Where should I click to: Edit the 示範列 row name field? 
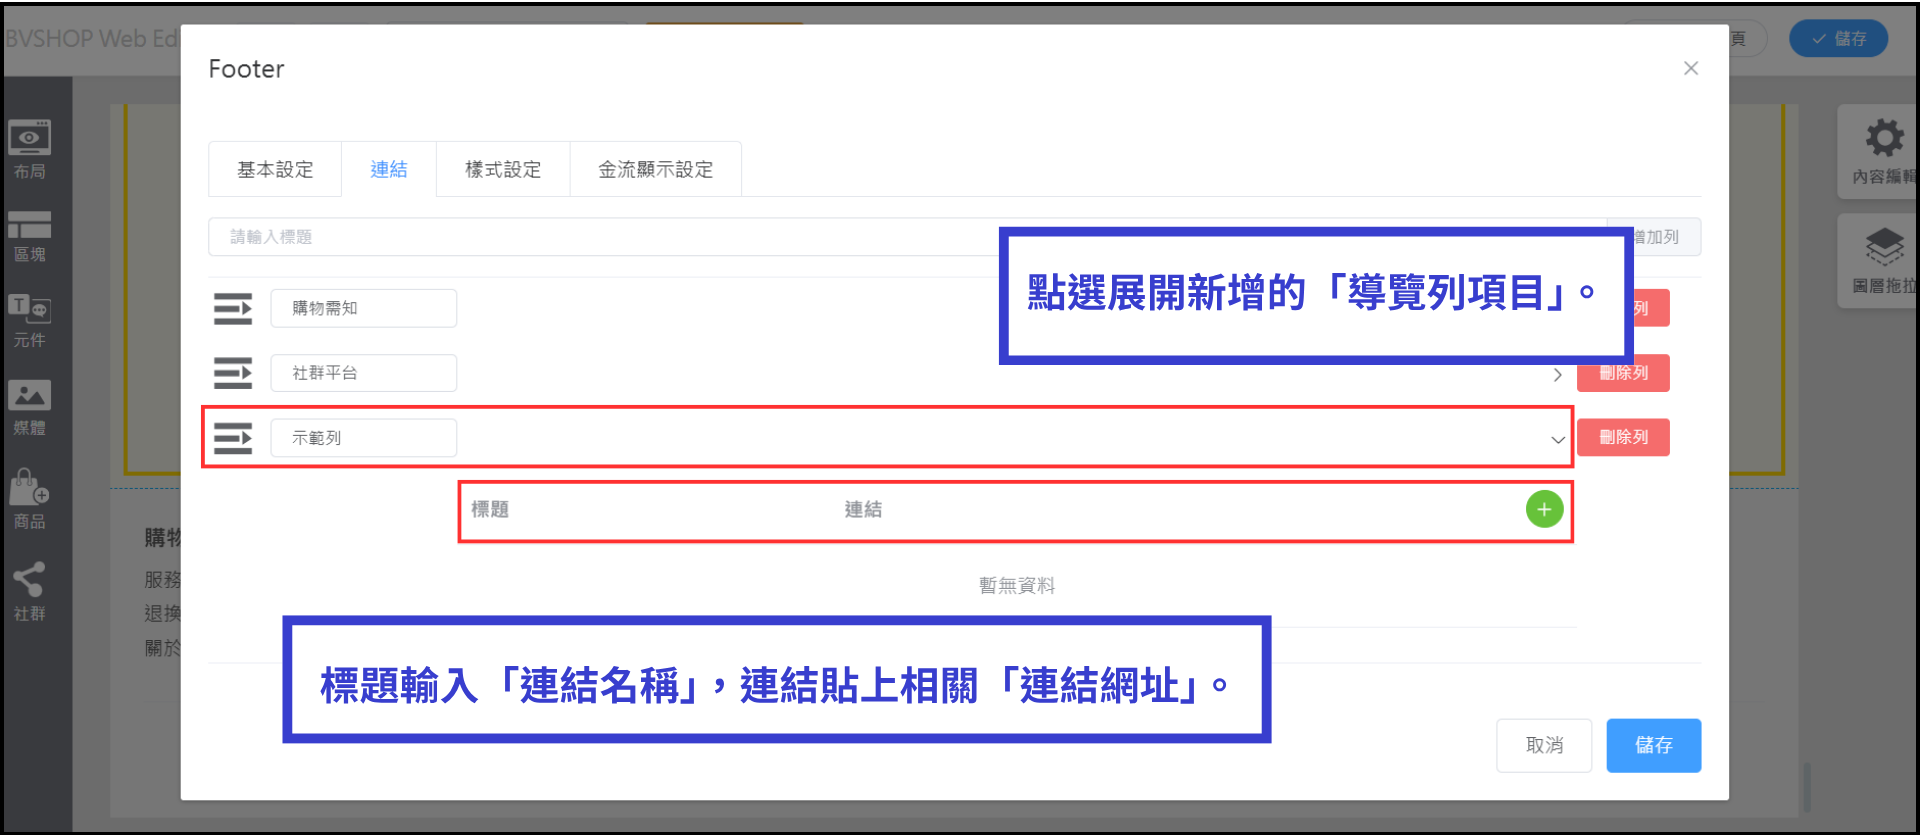[x=364, y=438]
